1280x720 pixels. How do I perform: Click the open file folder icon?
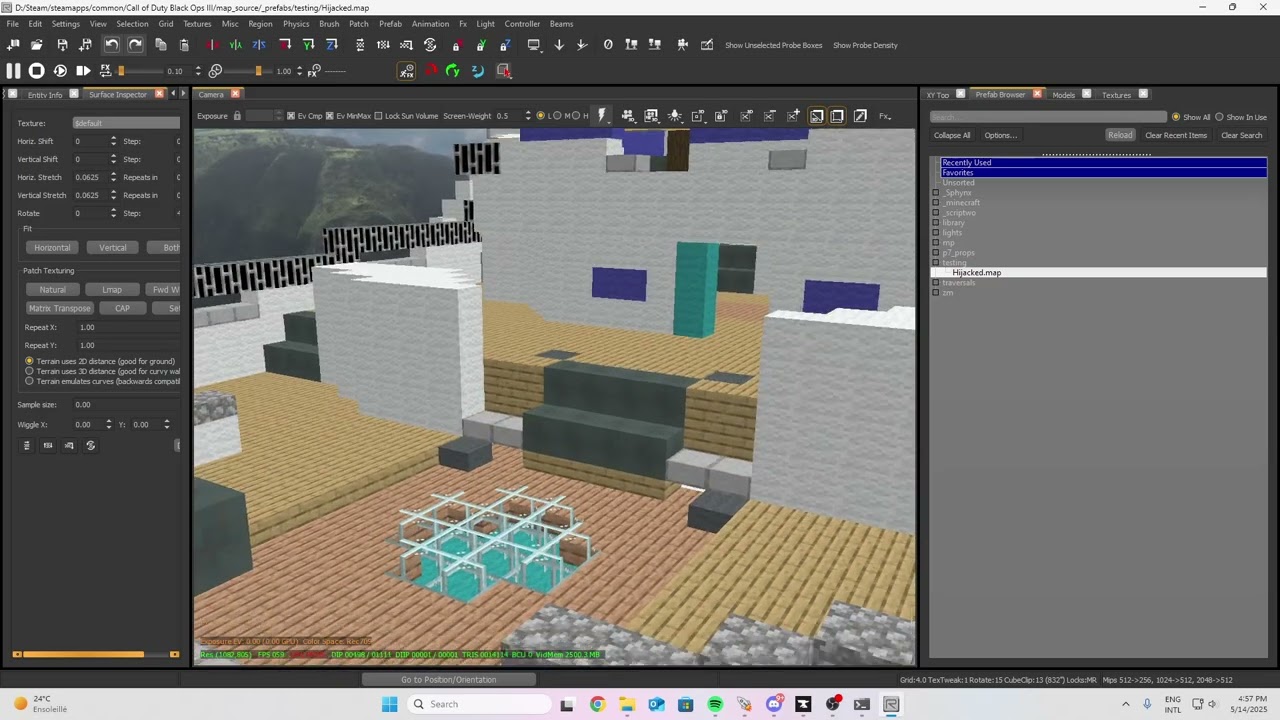tap(37, 45)
